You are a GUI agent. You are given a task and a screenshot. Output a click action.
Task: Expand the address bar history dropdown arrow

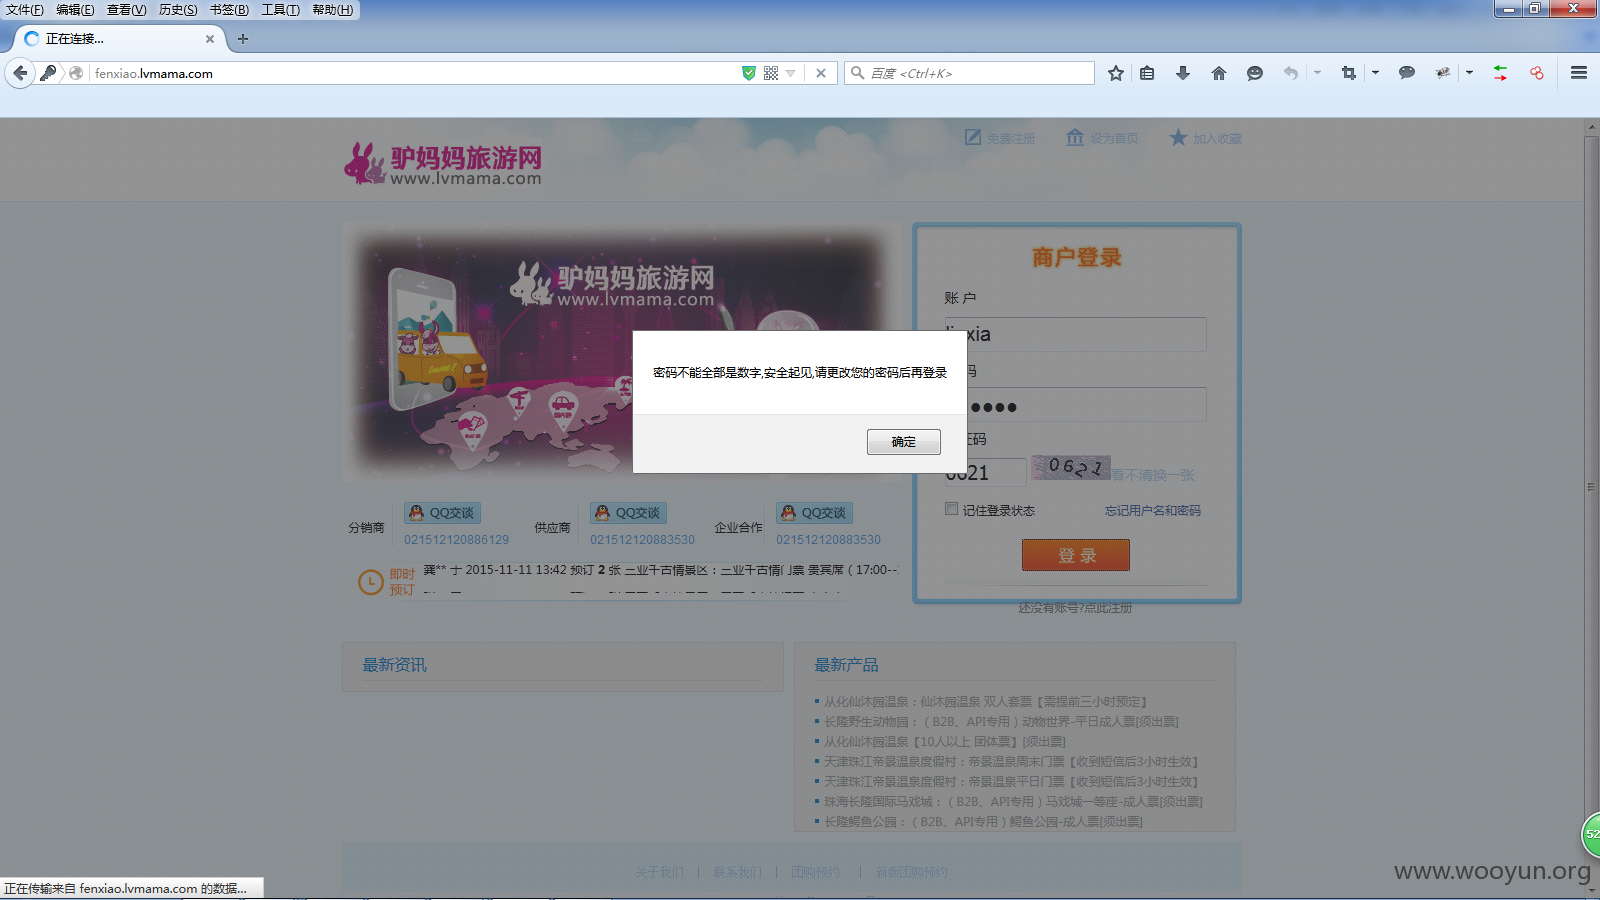point(791,73)
